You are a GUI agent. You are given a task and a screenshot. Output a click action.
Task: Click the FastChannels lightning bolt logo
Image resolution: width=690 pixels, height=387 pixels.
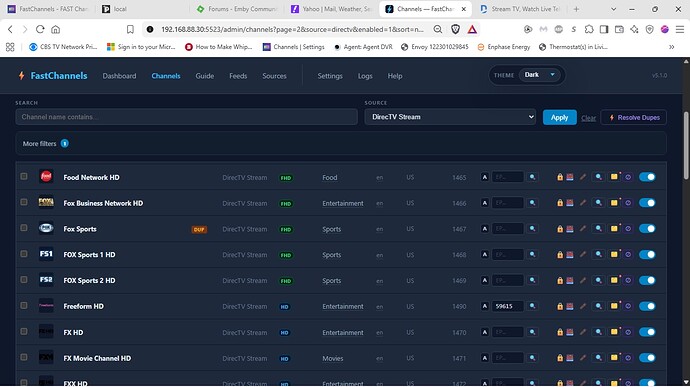point(22,76)
